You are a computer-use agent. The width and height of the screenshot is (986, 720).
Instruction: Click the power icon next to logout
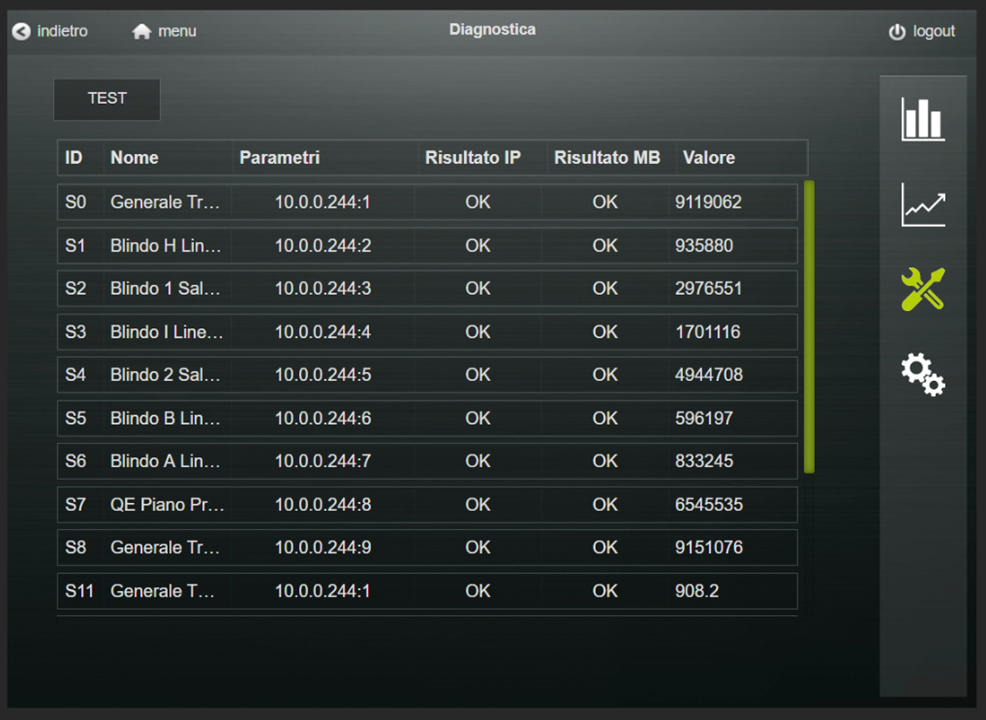click(x=897, y=32)
